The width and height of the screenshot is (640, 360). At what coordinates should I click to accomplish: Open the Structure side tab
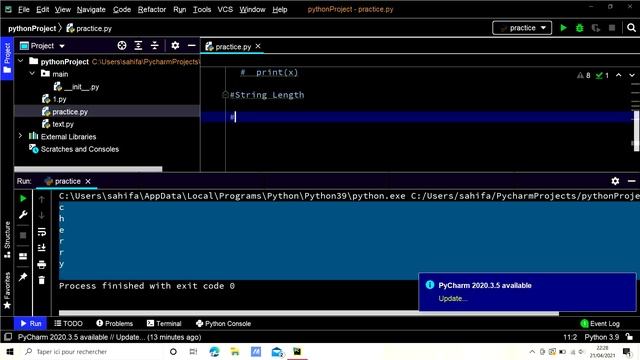click(7, 239)
